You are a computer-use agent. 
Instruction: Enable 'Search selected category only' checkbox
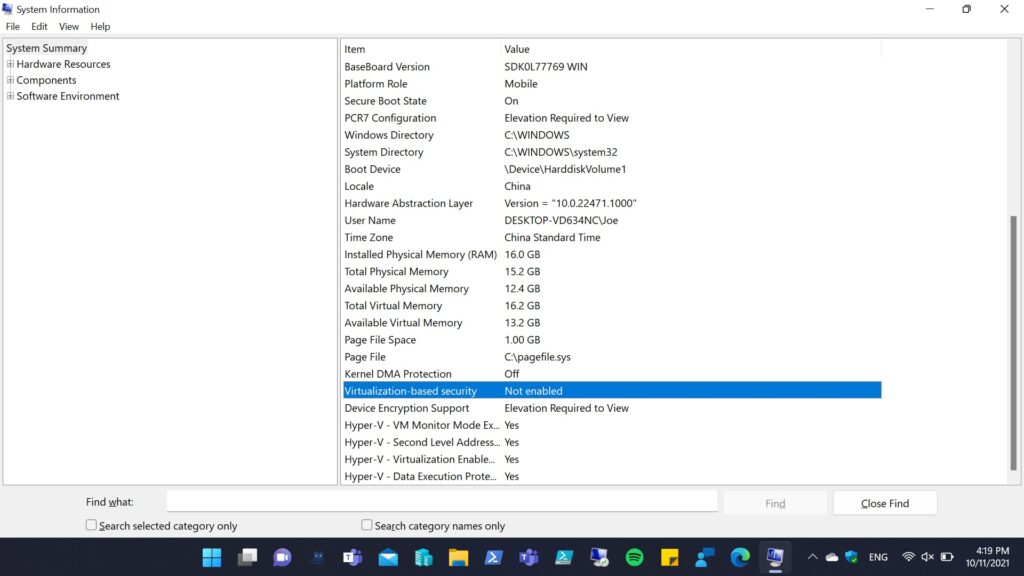tap(92, 525)
